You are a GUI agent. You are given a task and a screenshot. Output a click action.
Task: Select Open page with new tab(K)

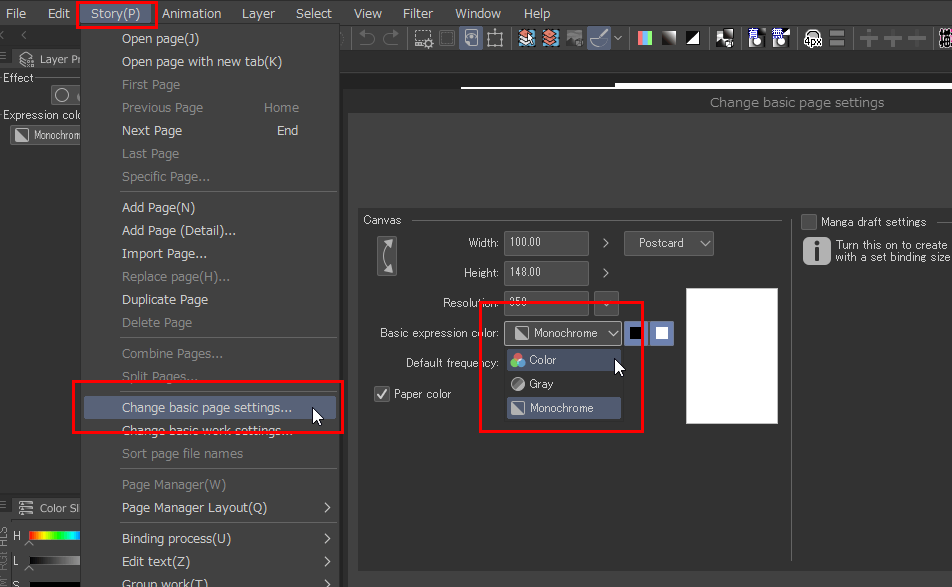coord(202,61)
